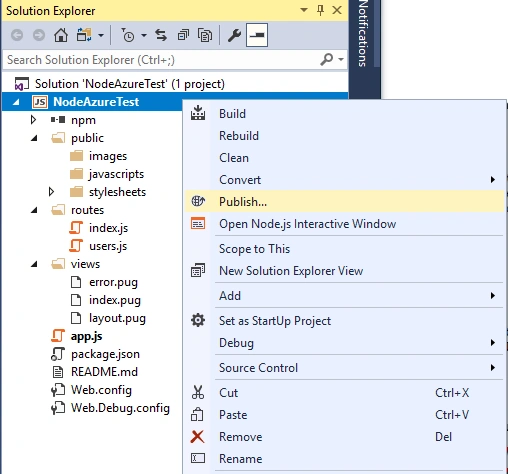Viewport: 508px width, 474px height.
Task: Click the Home icon in Solution Explorer
Action: [x=61, y=35]
